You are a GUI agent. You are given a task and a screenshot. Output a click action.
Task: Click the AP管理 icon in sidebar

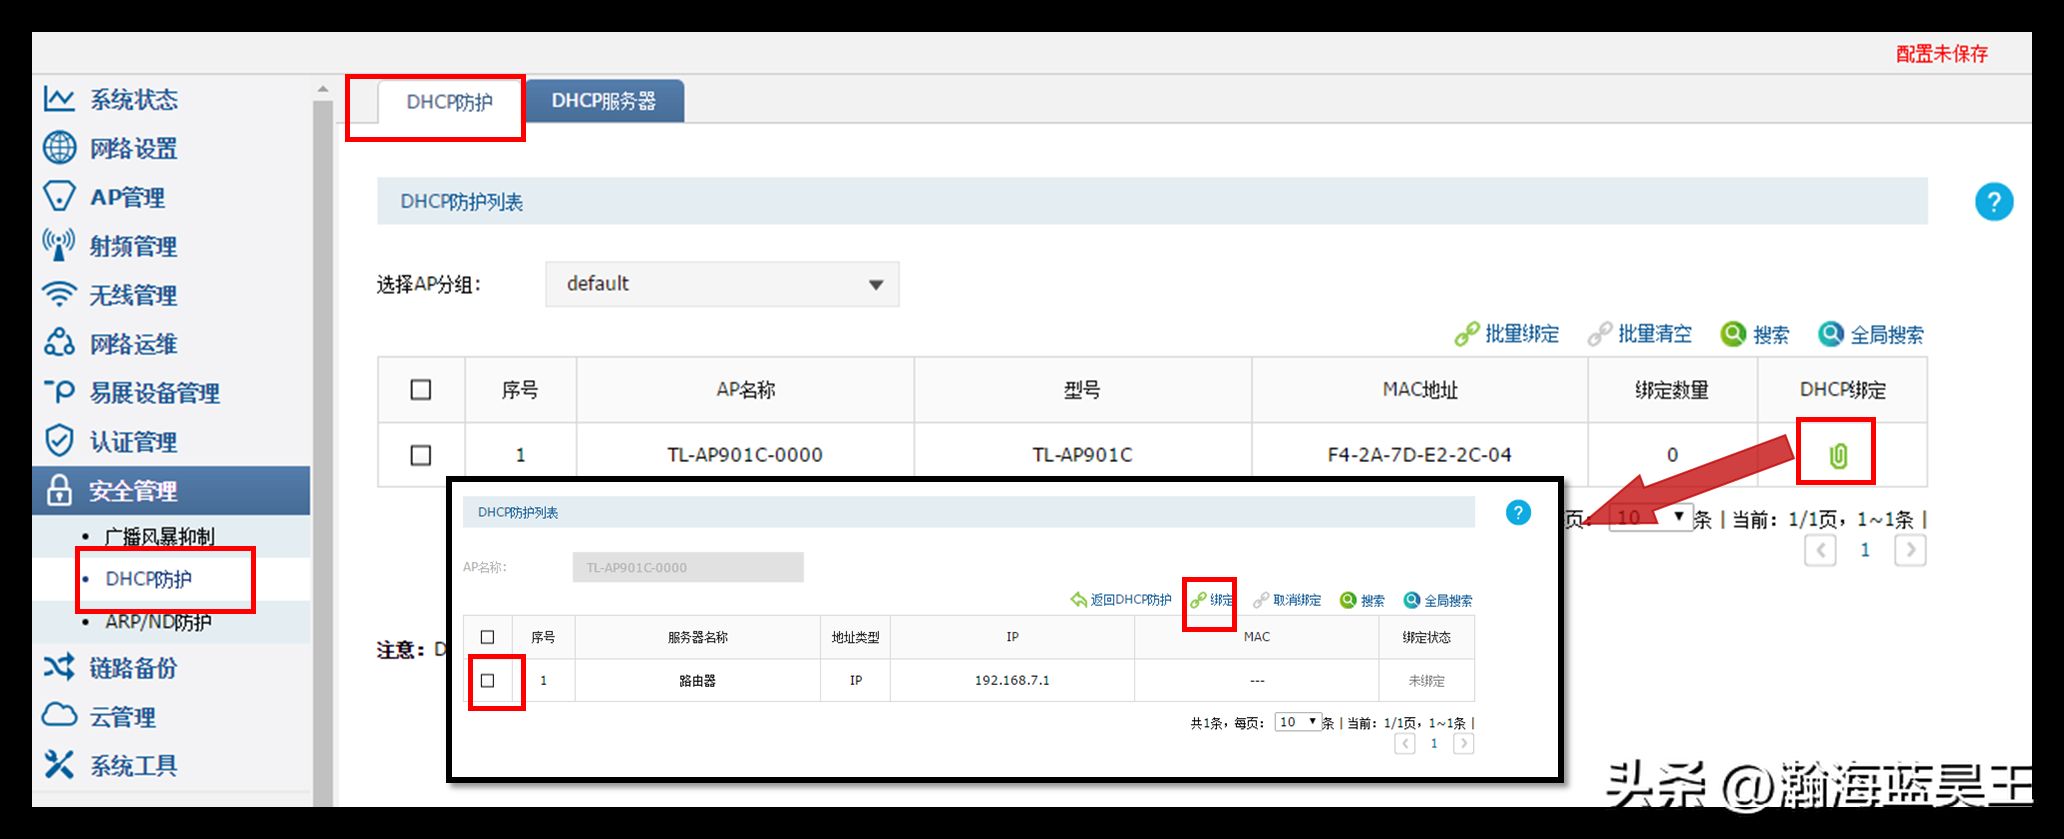(x=59, y=196)
